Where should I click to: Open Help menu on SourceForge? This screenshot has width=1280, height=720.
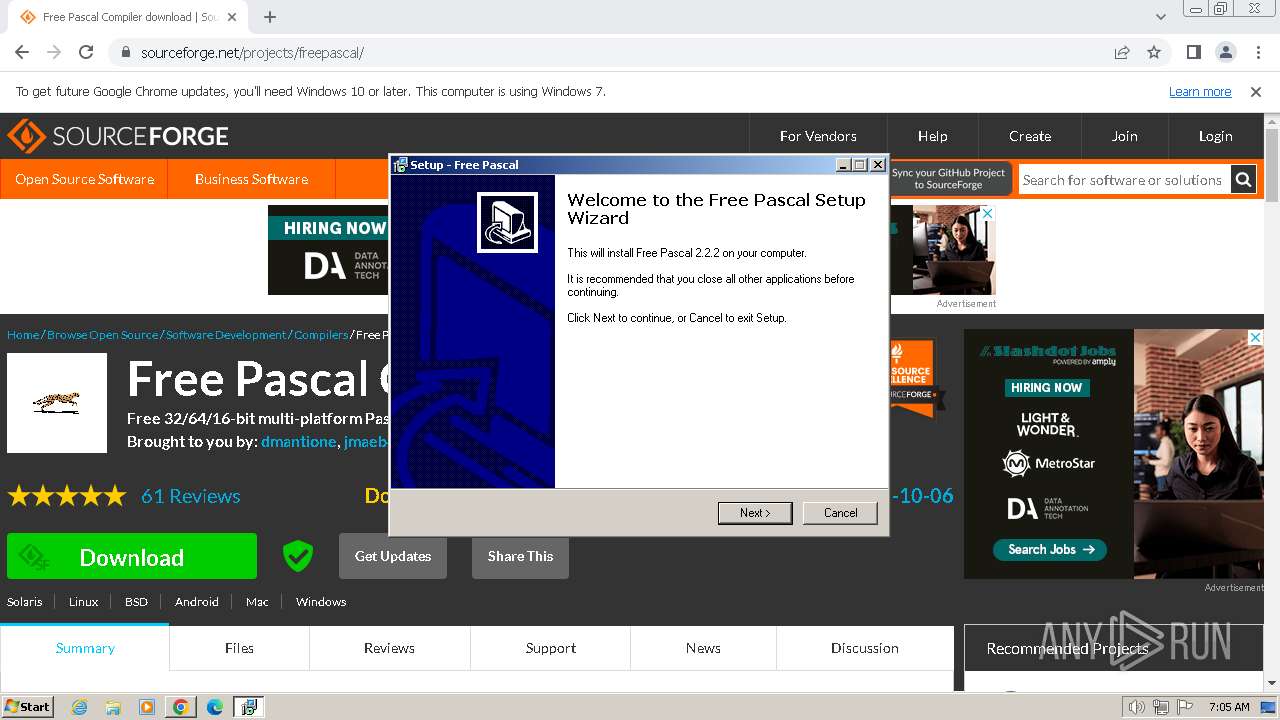[932, 136]
